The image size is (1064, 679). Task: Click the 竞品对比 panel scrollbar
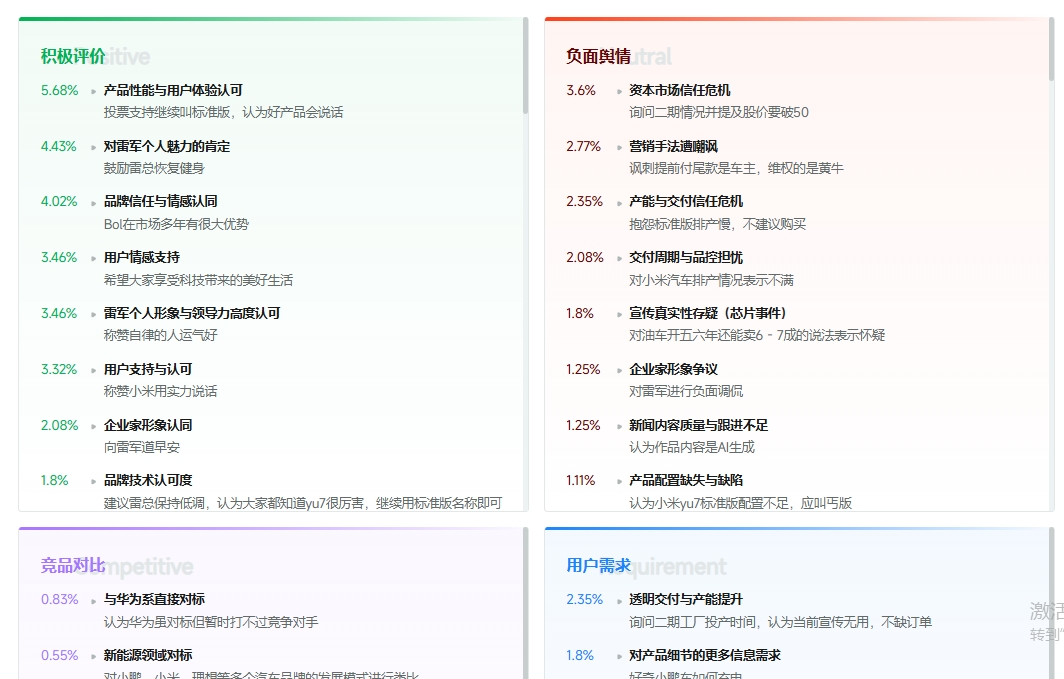[x=525, y=604]
